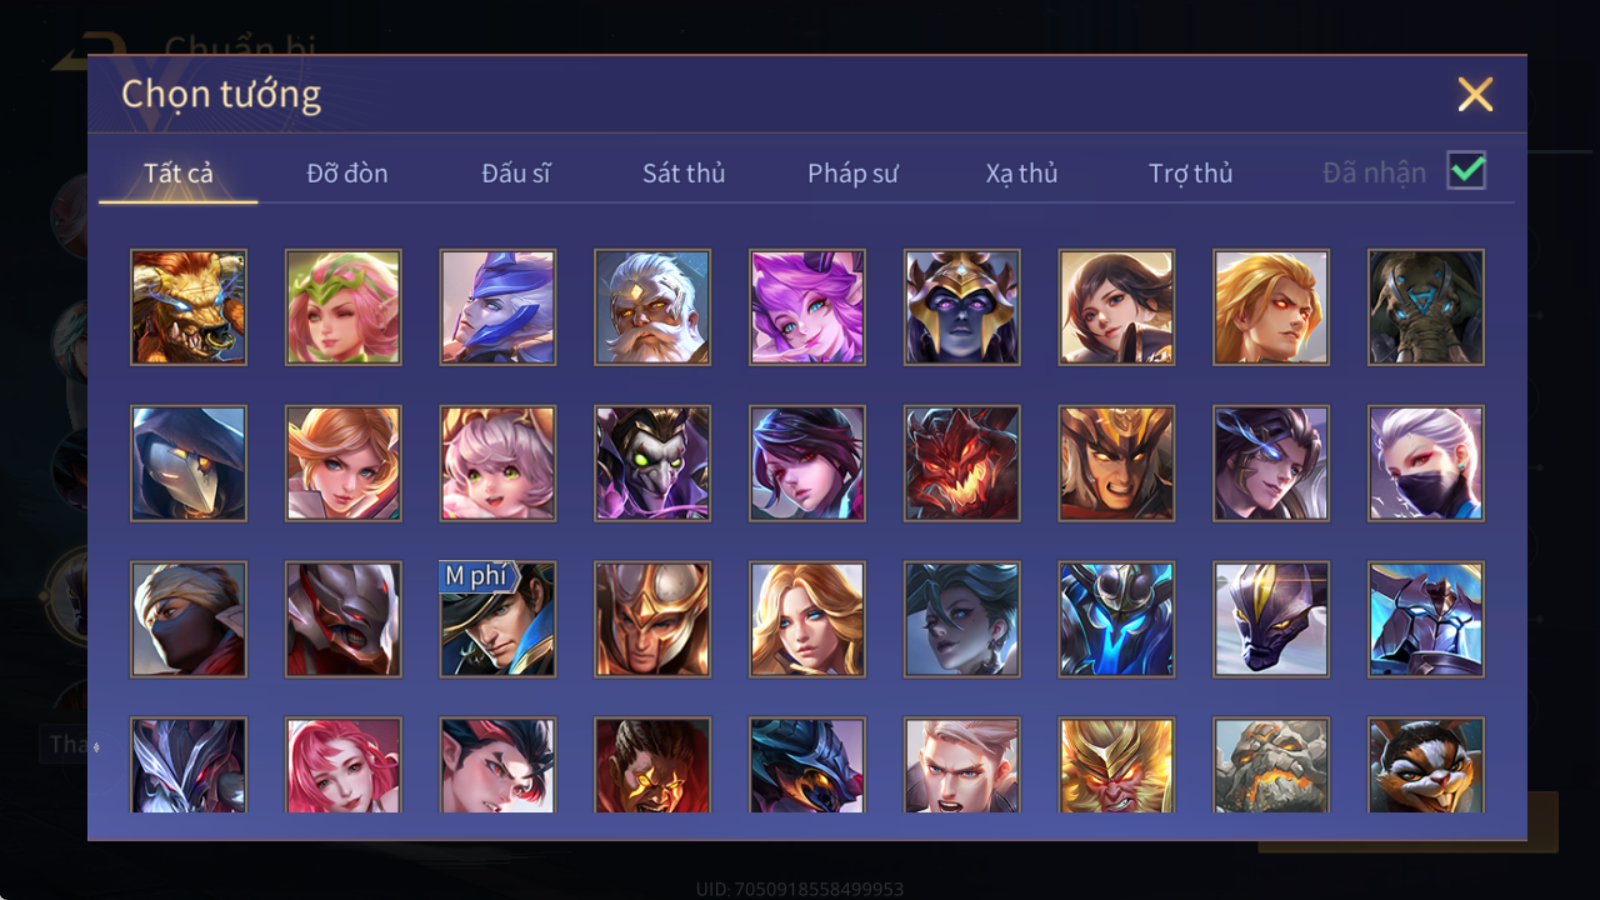The width and height of the screenshot is (1600, 900).
Task: Choose the golden monkey king hero
Action: 1116,765
